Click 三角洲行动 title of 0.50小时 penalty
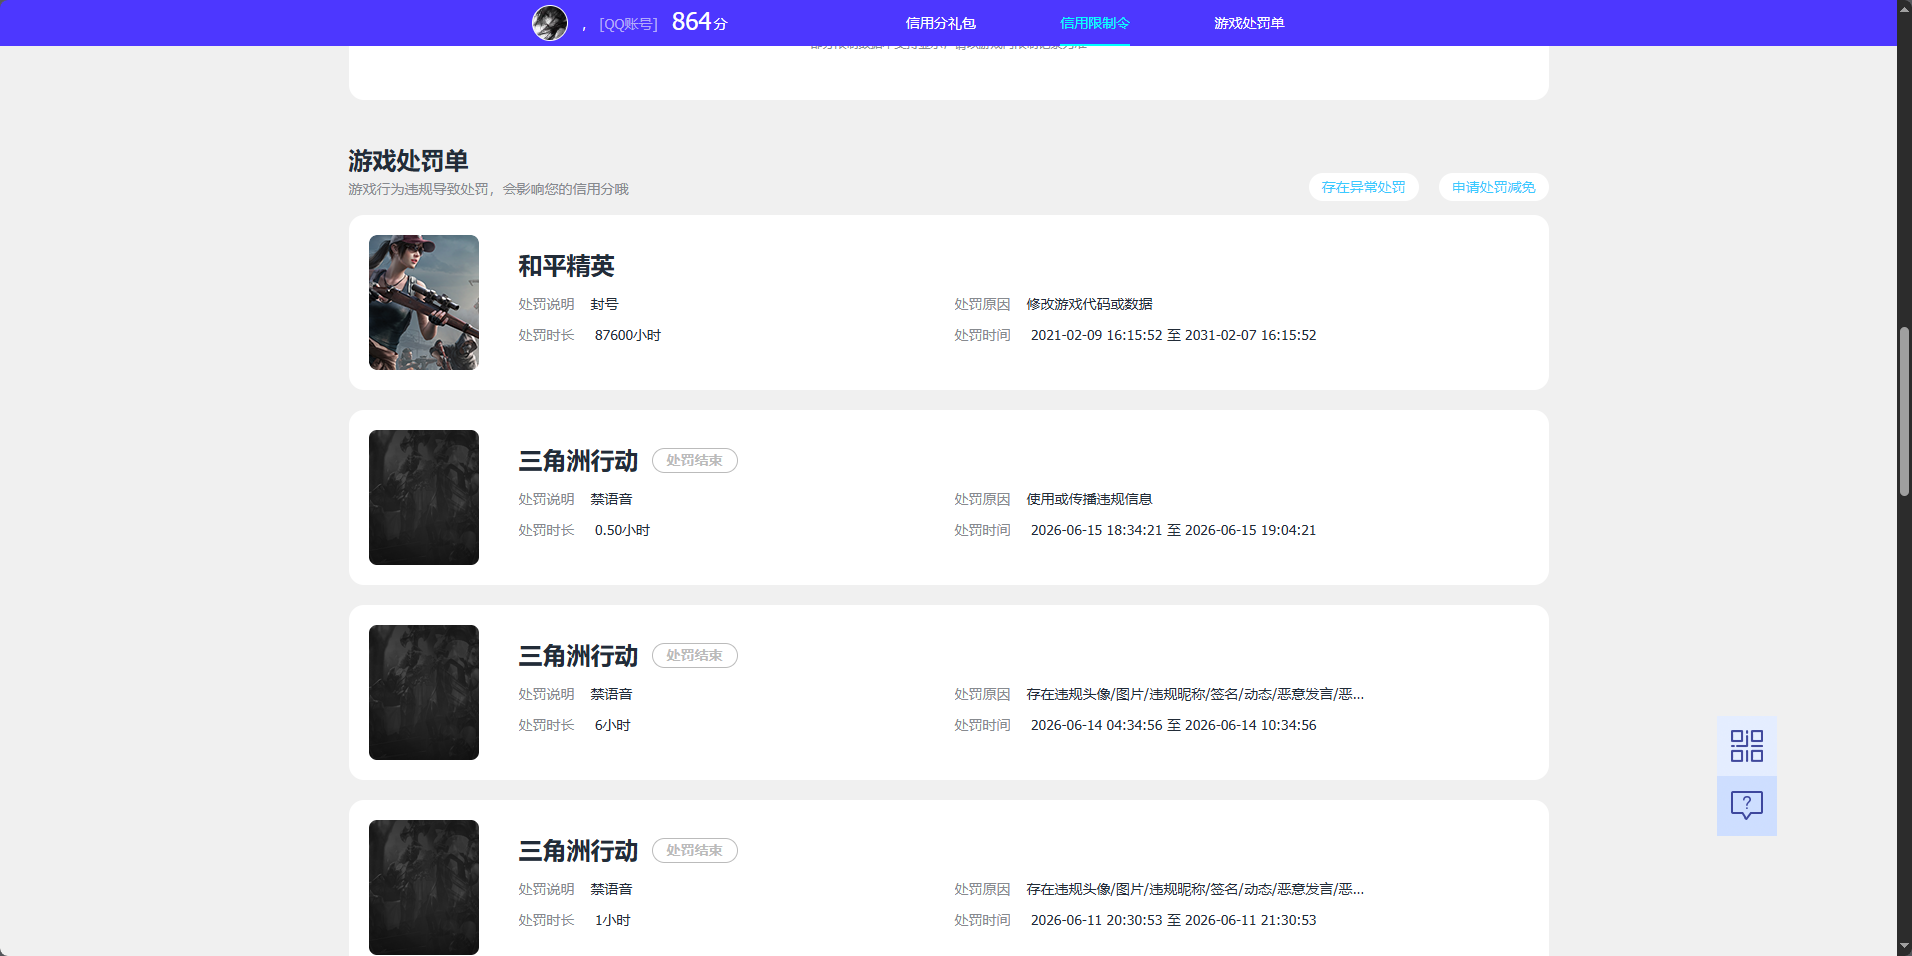This screenshot has width=1912, height=956. tap(578, 461)
